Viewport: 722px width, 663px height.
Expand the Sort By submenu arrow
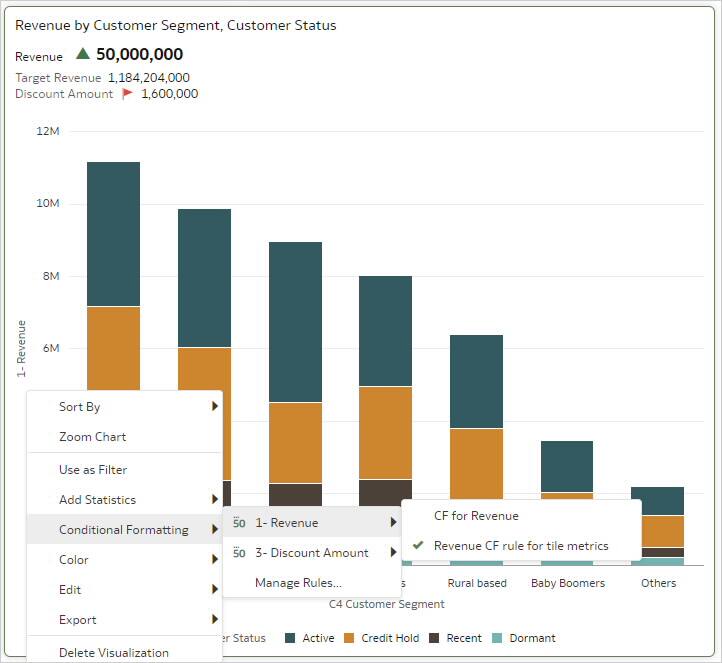coord(214,407)
